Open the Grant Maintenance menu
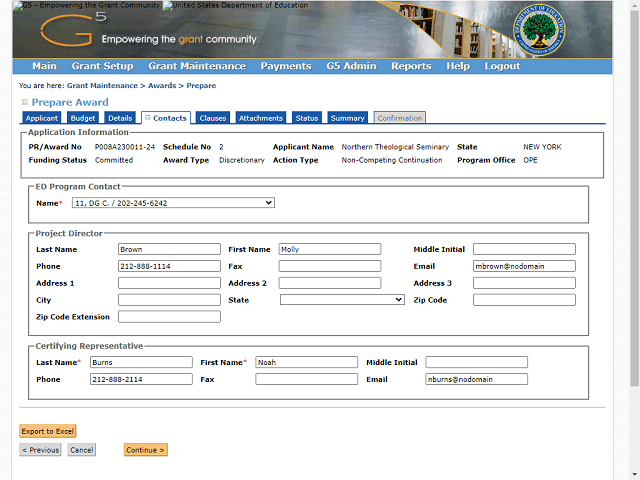 click(x=196, y=66)
